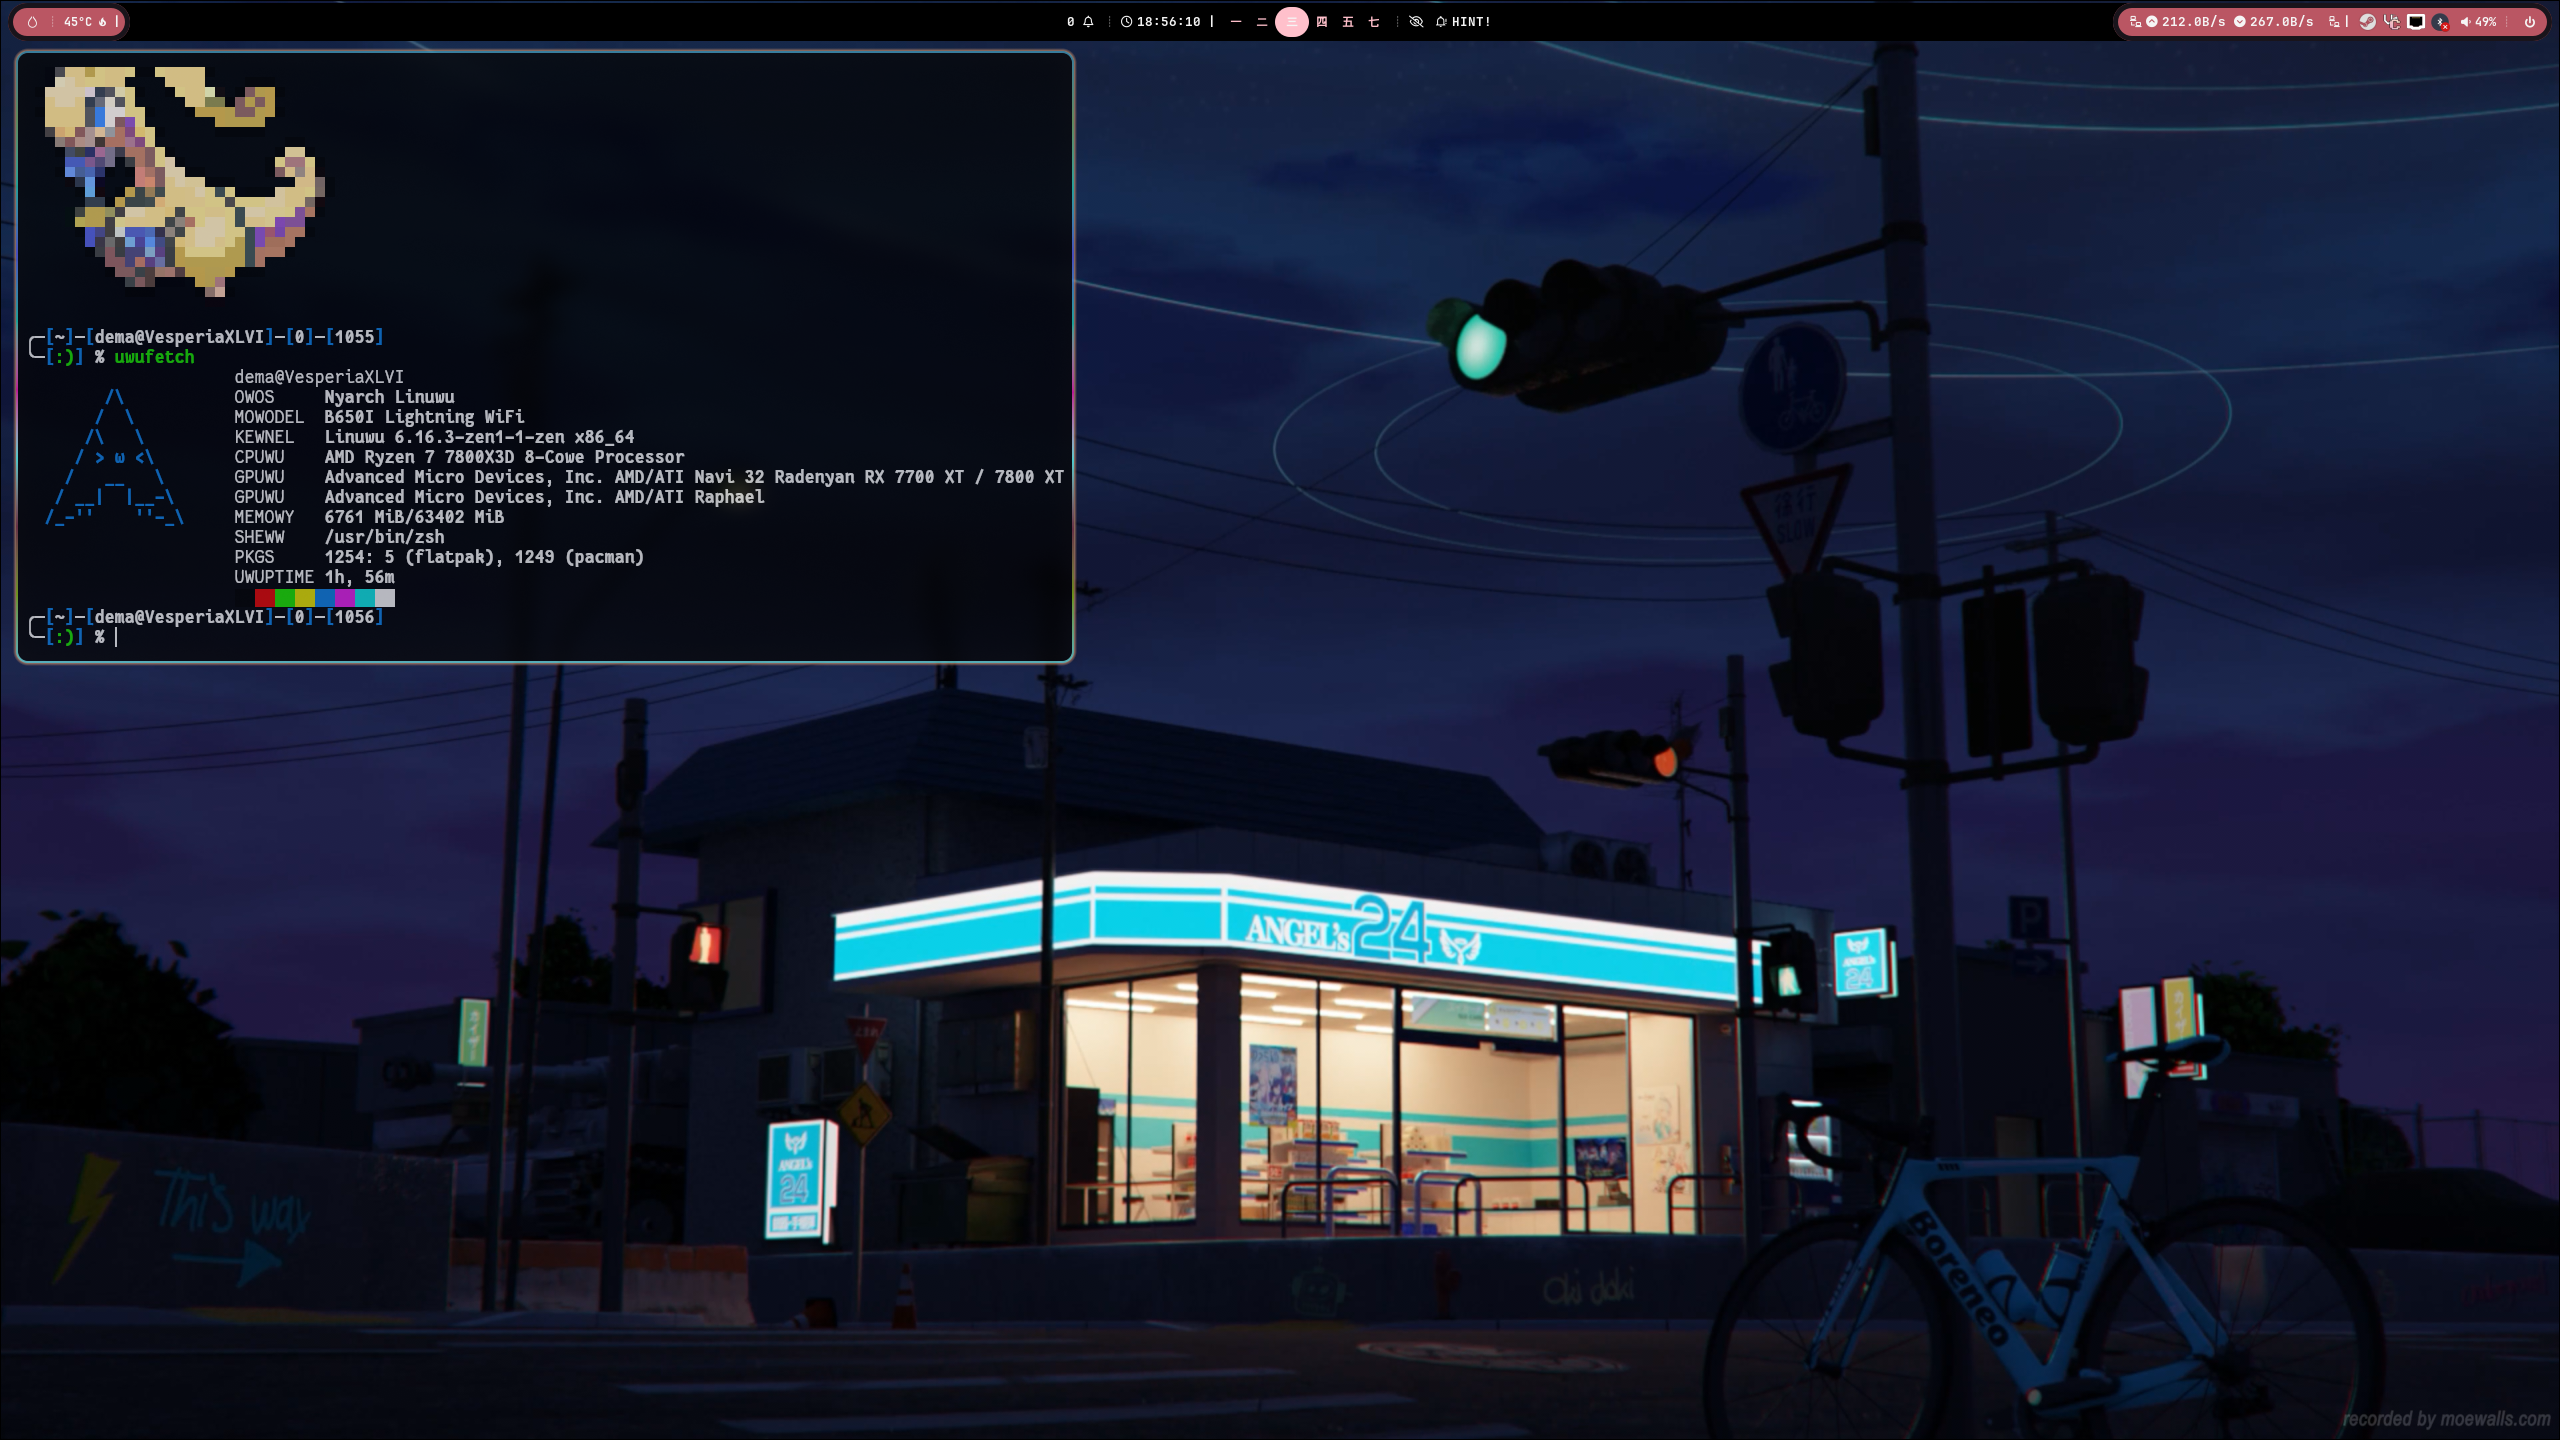This screenshot has height=1440, width=2560.
Task: Click the ASCII Arch logo in the terminal
Action: tap(114, 457)
